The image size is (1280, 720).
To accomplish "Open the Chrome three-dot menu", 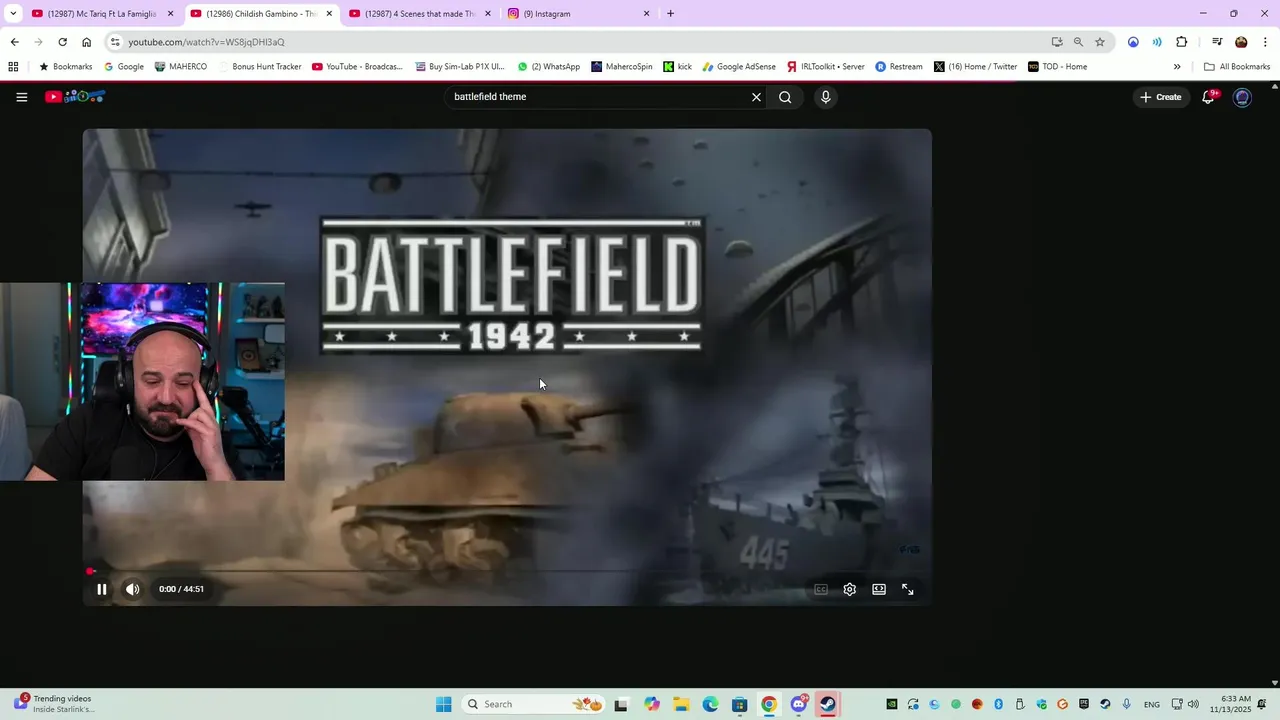I will click(1265, 42).
